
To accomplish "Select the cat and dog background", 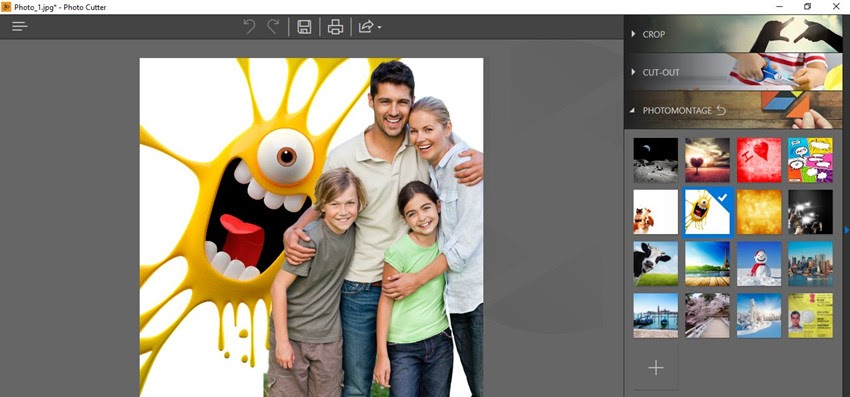I will (x=655, y=212).
